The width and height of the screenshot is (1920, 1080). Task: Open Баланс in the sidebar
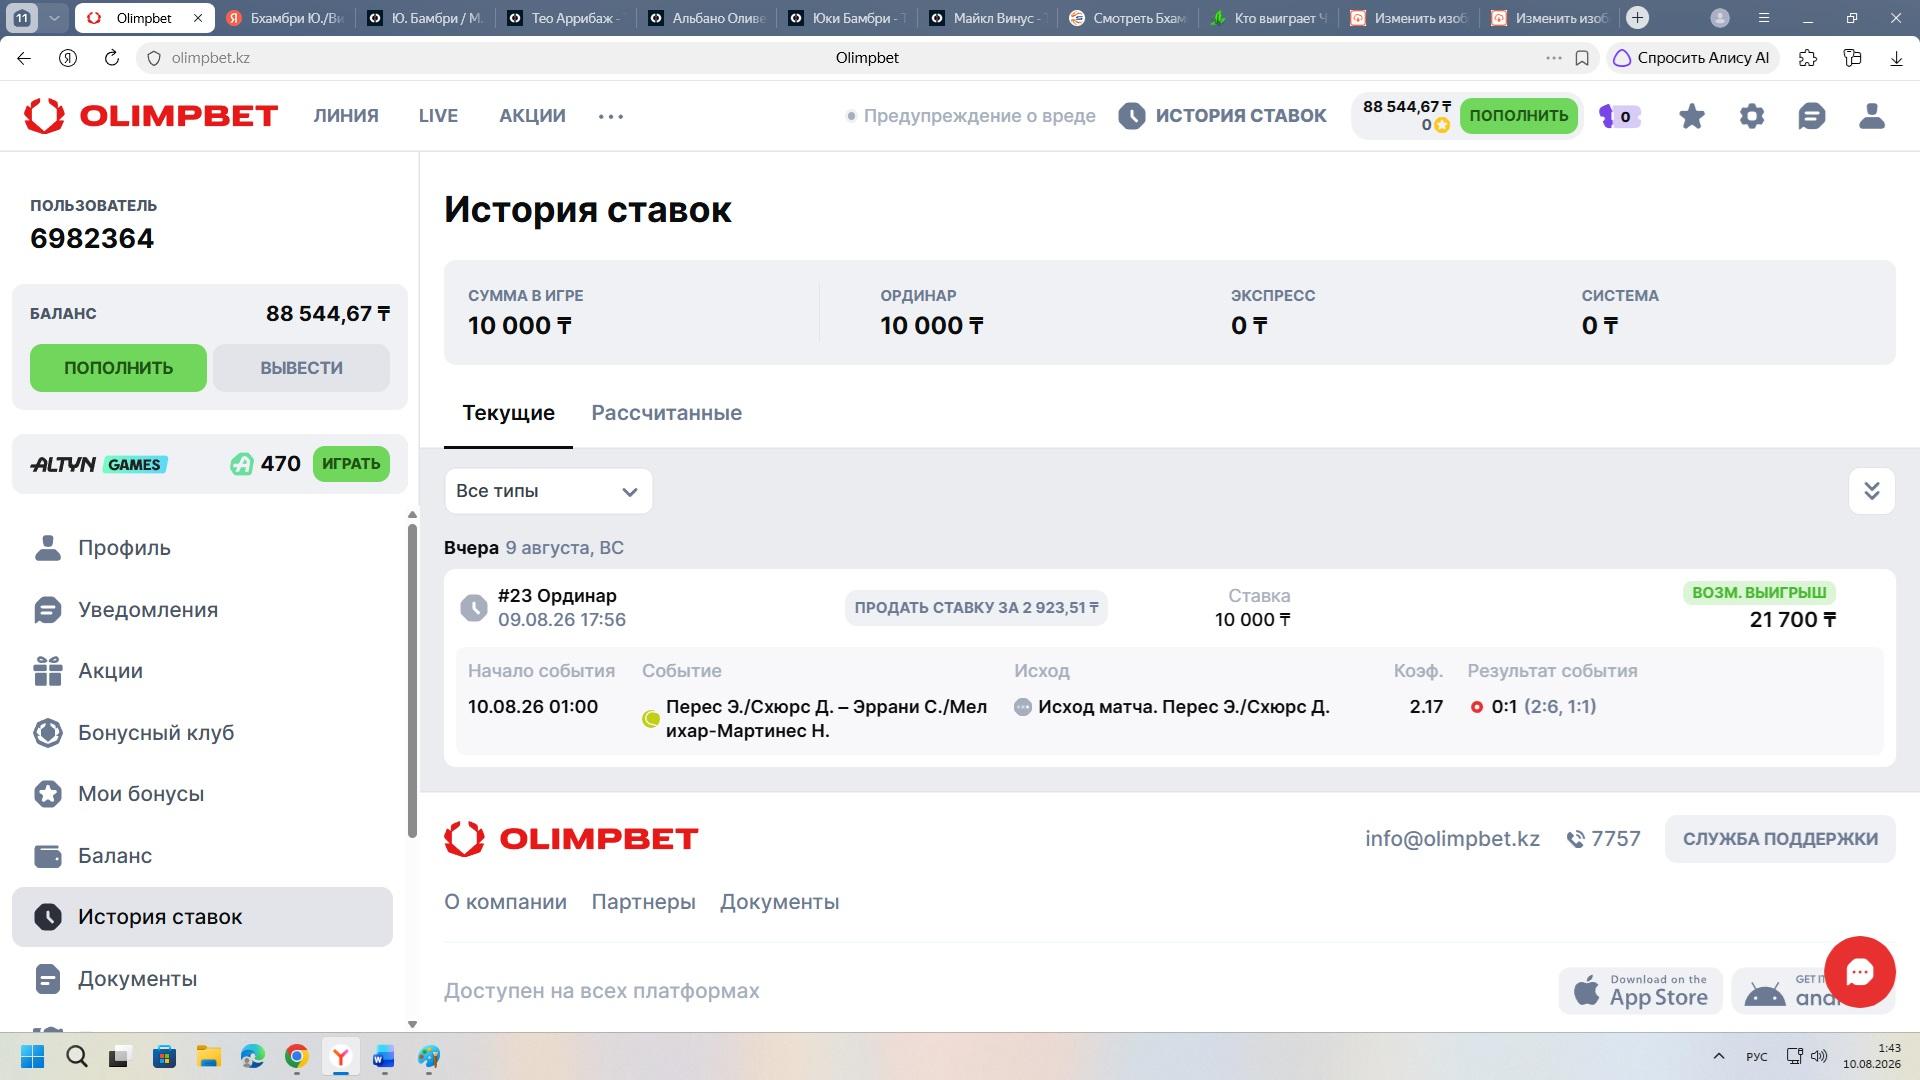[202, 856]
